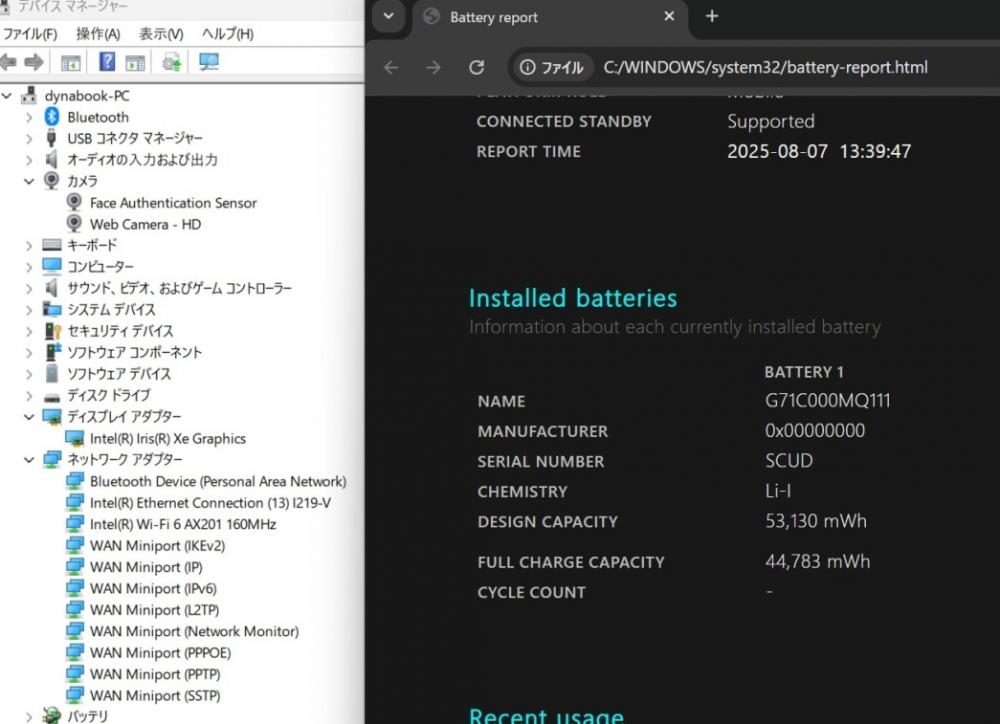Viewport: 1000px width, 724px height.
Task: Collapse the dynabook-PC root node
Action: [7, 96]
